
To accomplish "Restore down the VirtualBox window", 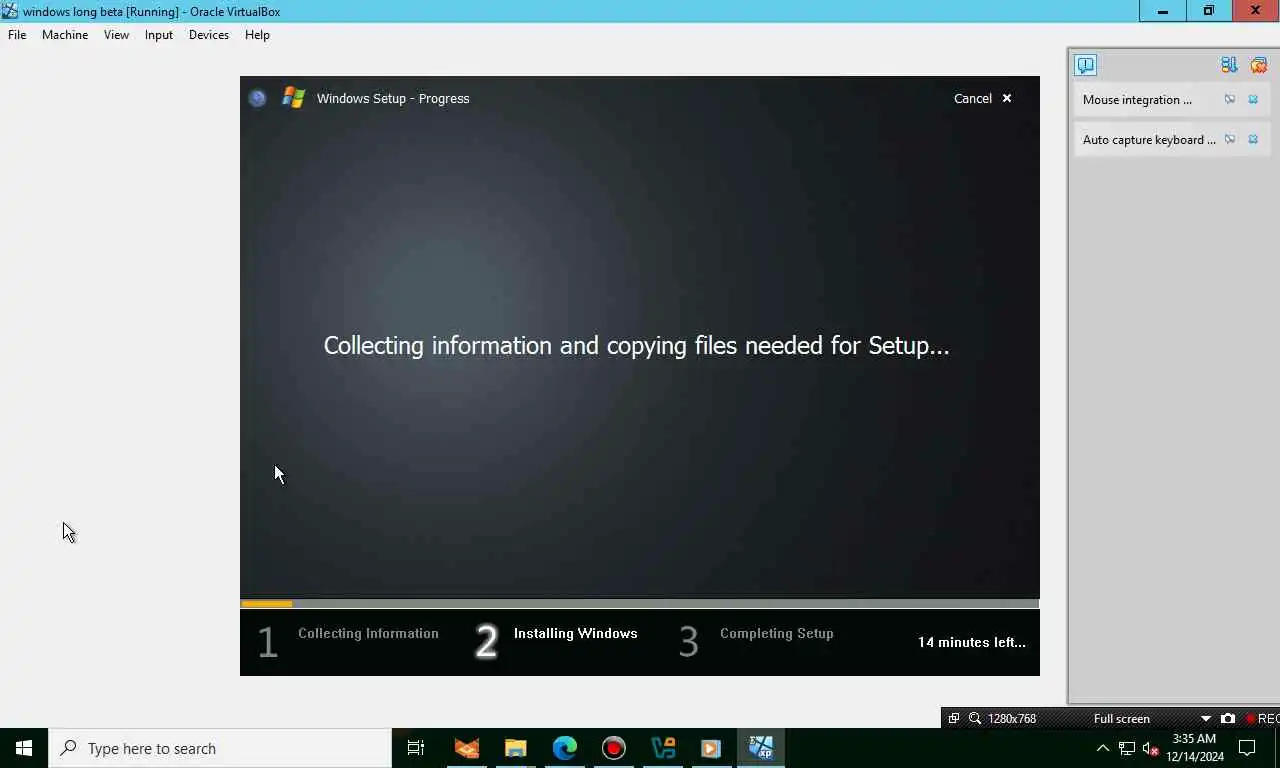I will click(x=1209, y=11).
